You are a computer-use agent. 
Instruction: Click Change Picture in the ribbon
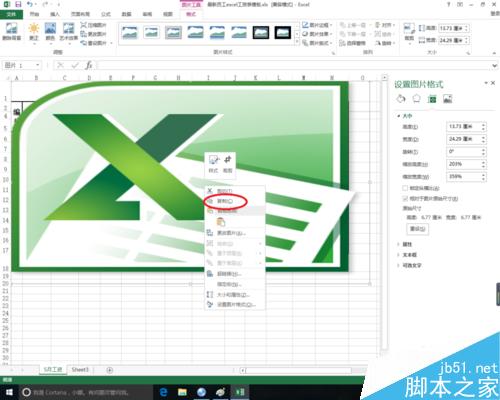93,34
